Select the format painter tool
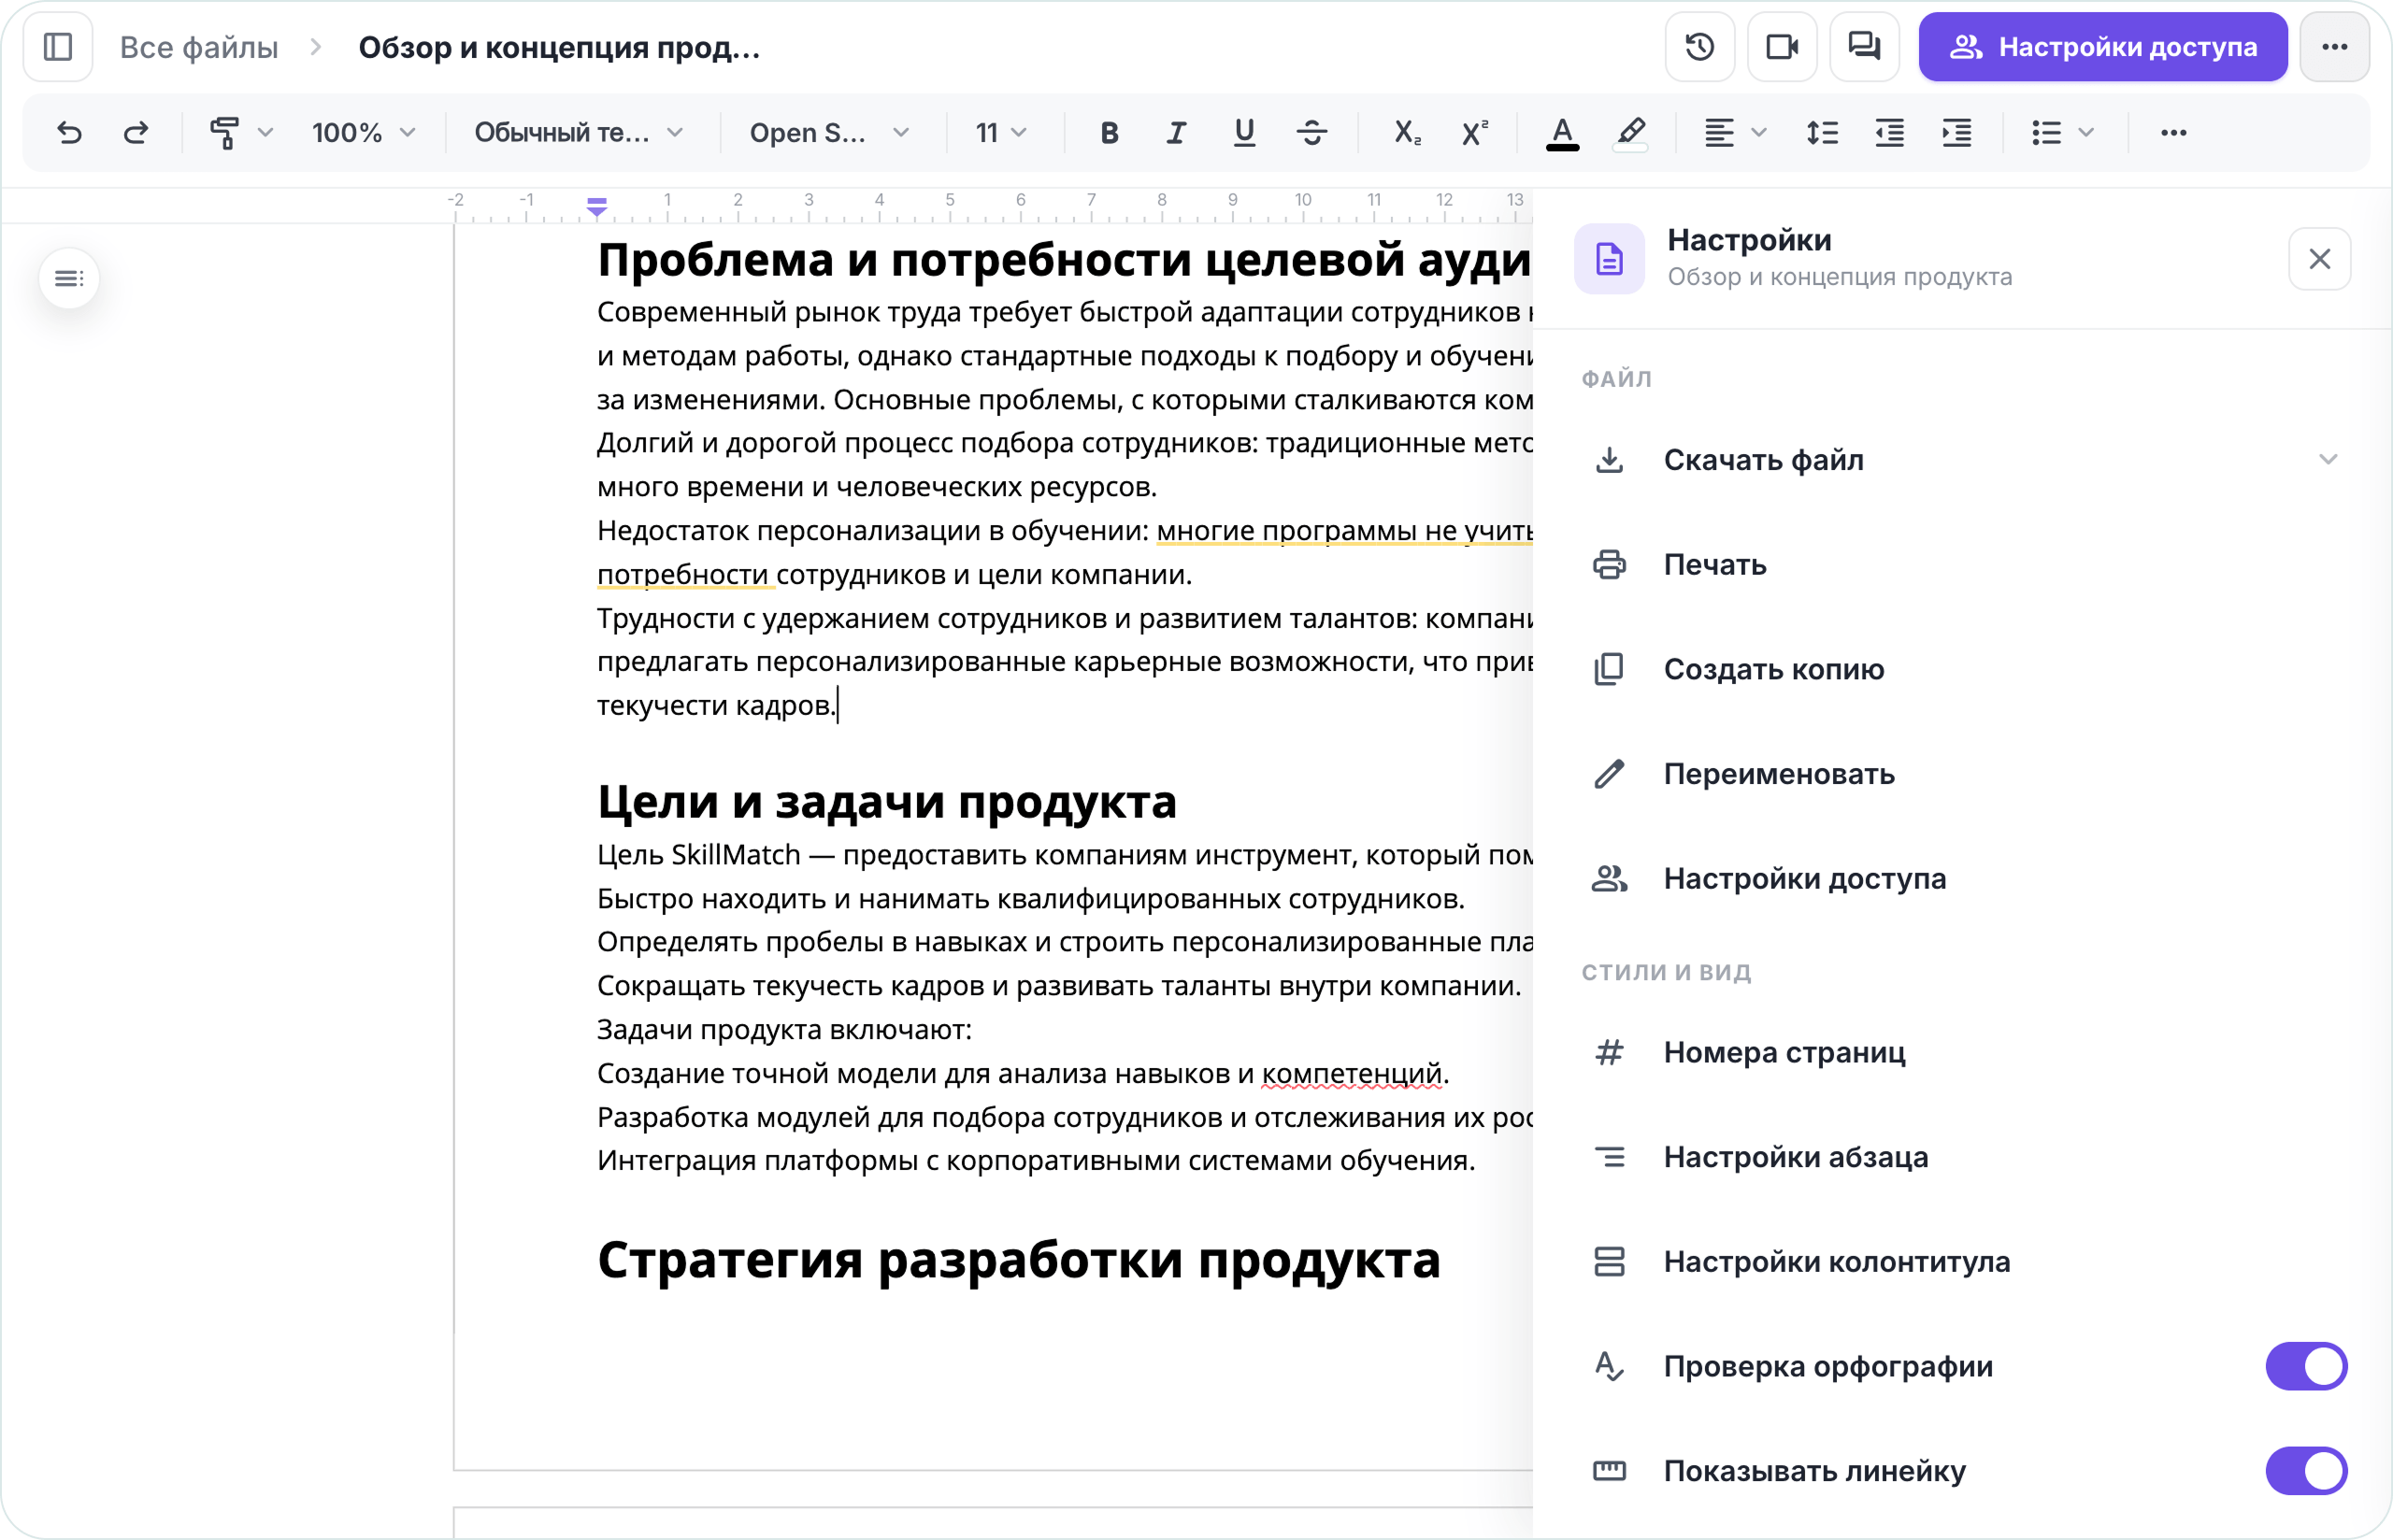This screenshot has height=1540, width=2393. click(224, 132)
